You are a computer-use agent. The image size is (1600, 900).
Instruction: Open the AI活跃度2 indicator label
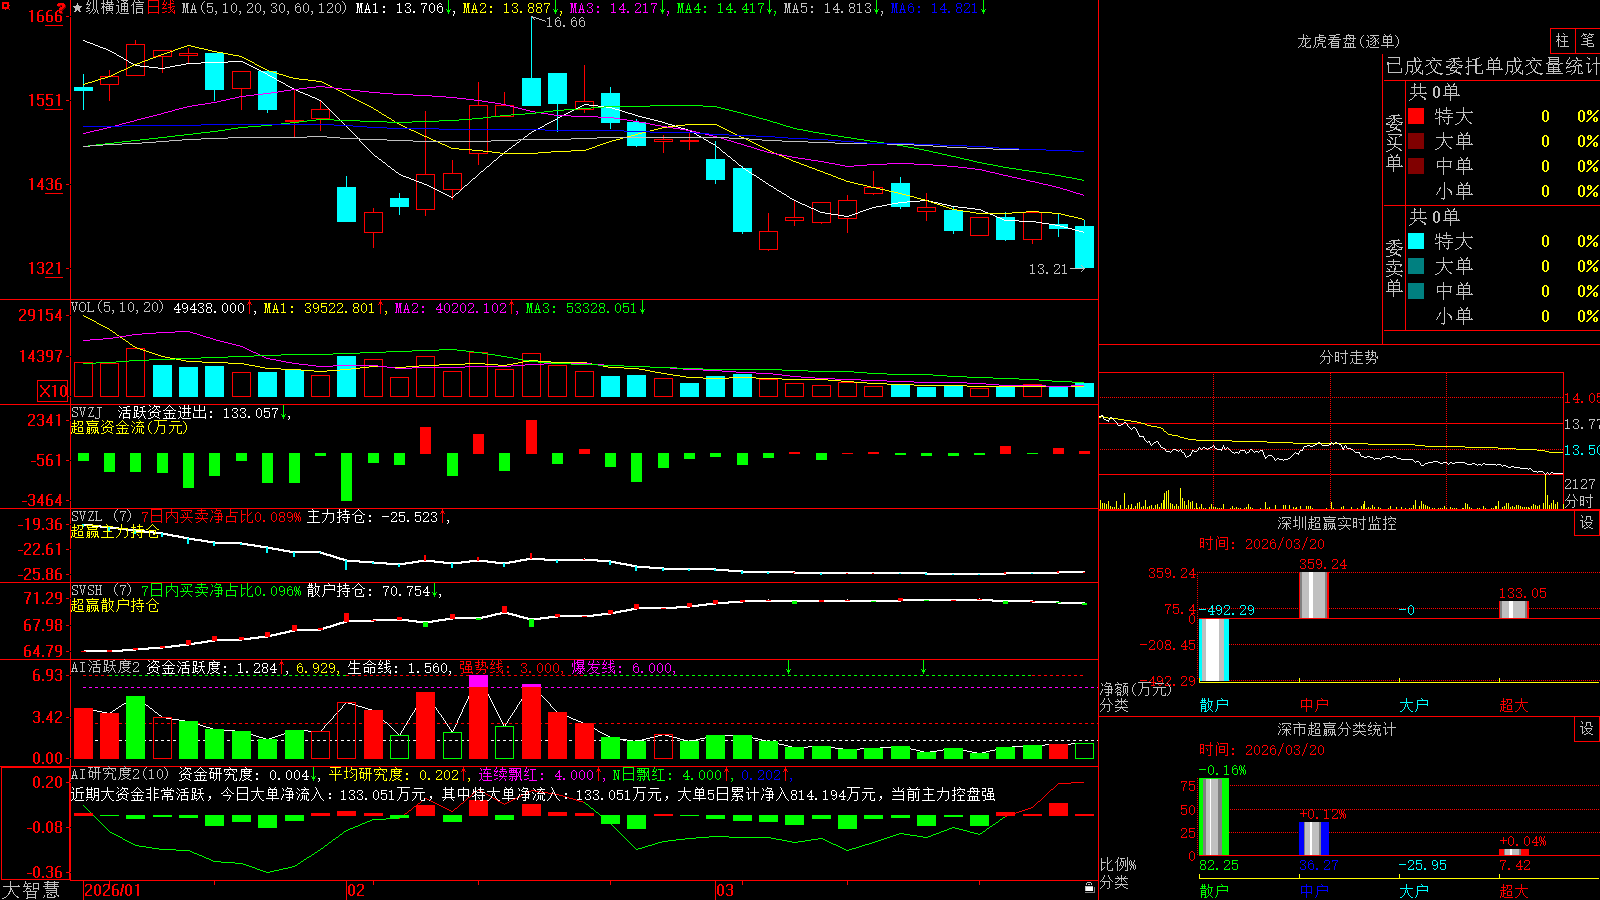point(106,667)
